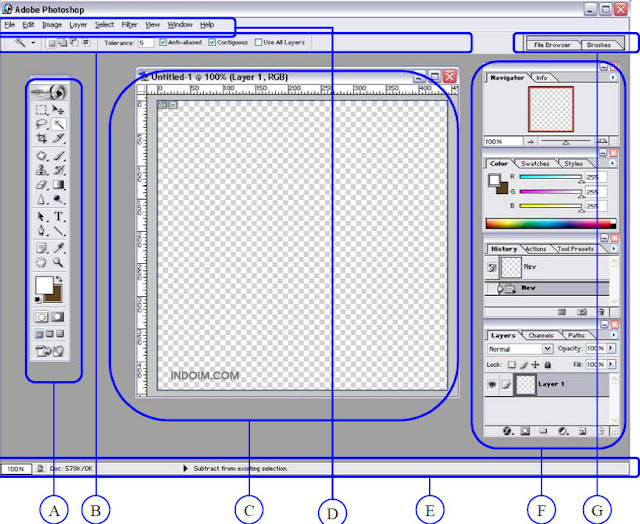Pick the Lasso tool
Viewport: 640px width, 524px height.
(41, 124)
